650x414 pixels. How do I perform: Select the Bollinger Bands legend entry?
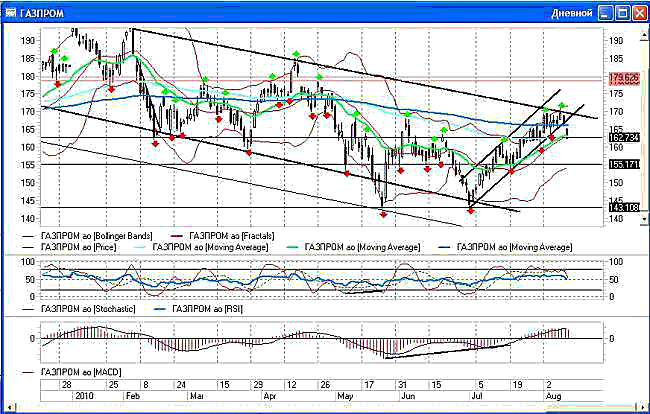97,236
